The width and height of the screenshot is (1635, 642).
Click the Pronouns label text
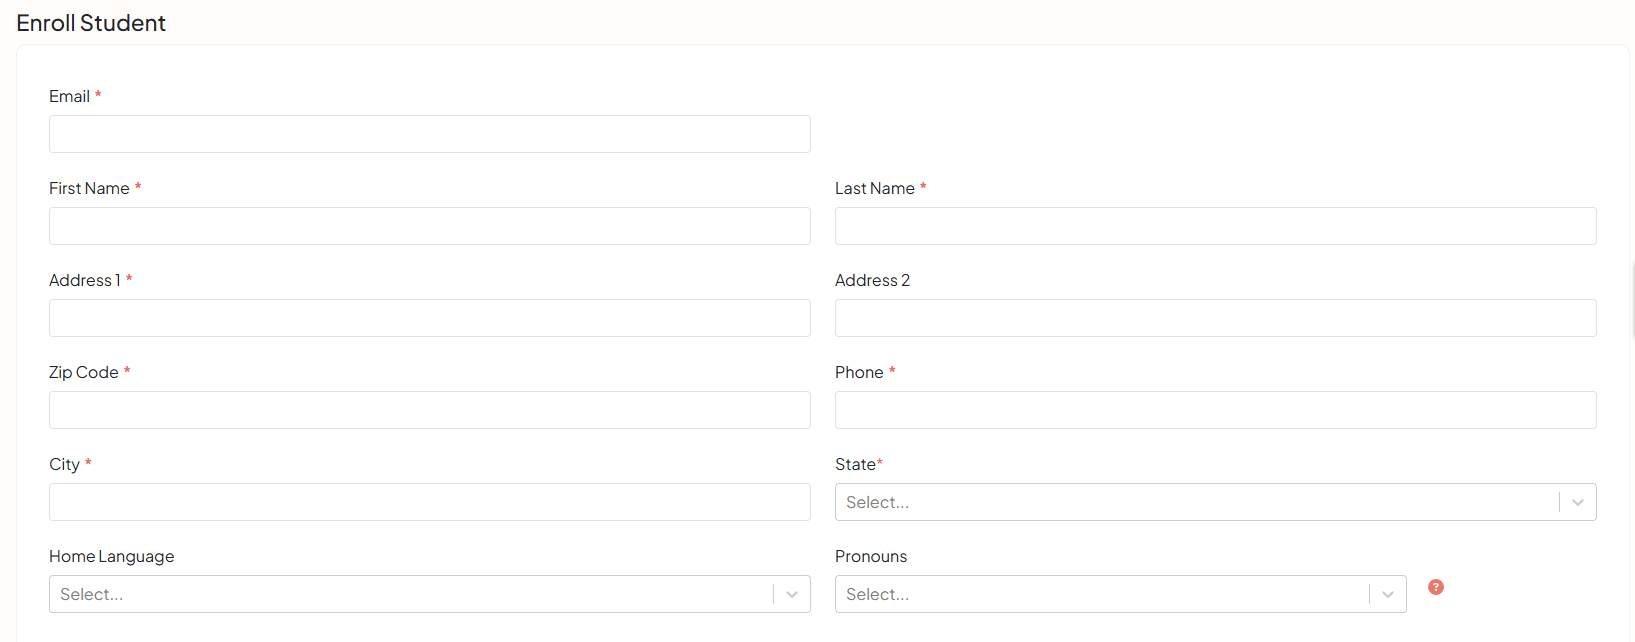pos(871,556)
